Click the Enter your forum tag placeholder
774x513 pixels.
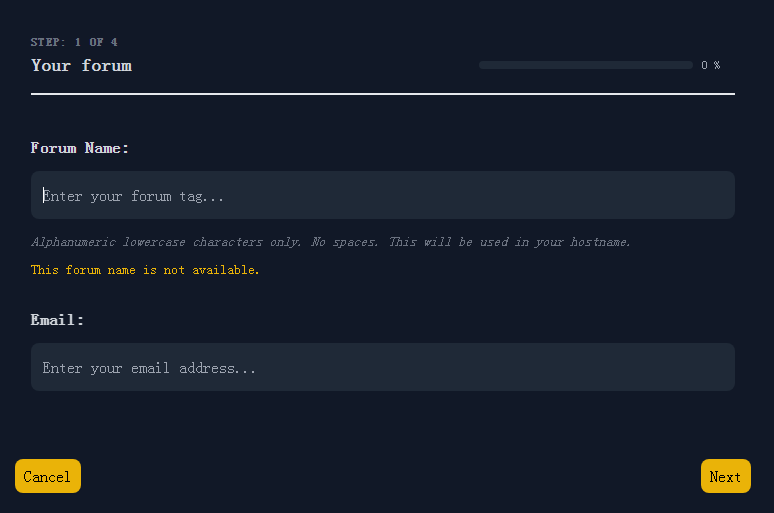pos(133,197)
